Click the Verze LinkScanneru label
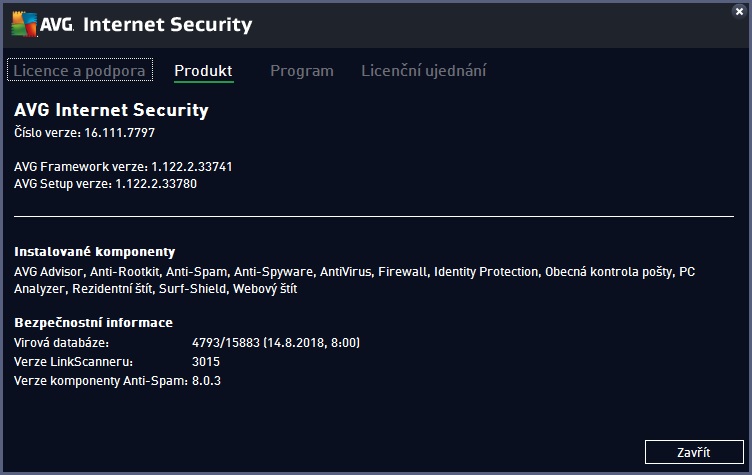752x475 pixels. (72, 361)
